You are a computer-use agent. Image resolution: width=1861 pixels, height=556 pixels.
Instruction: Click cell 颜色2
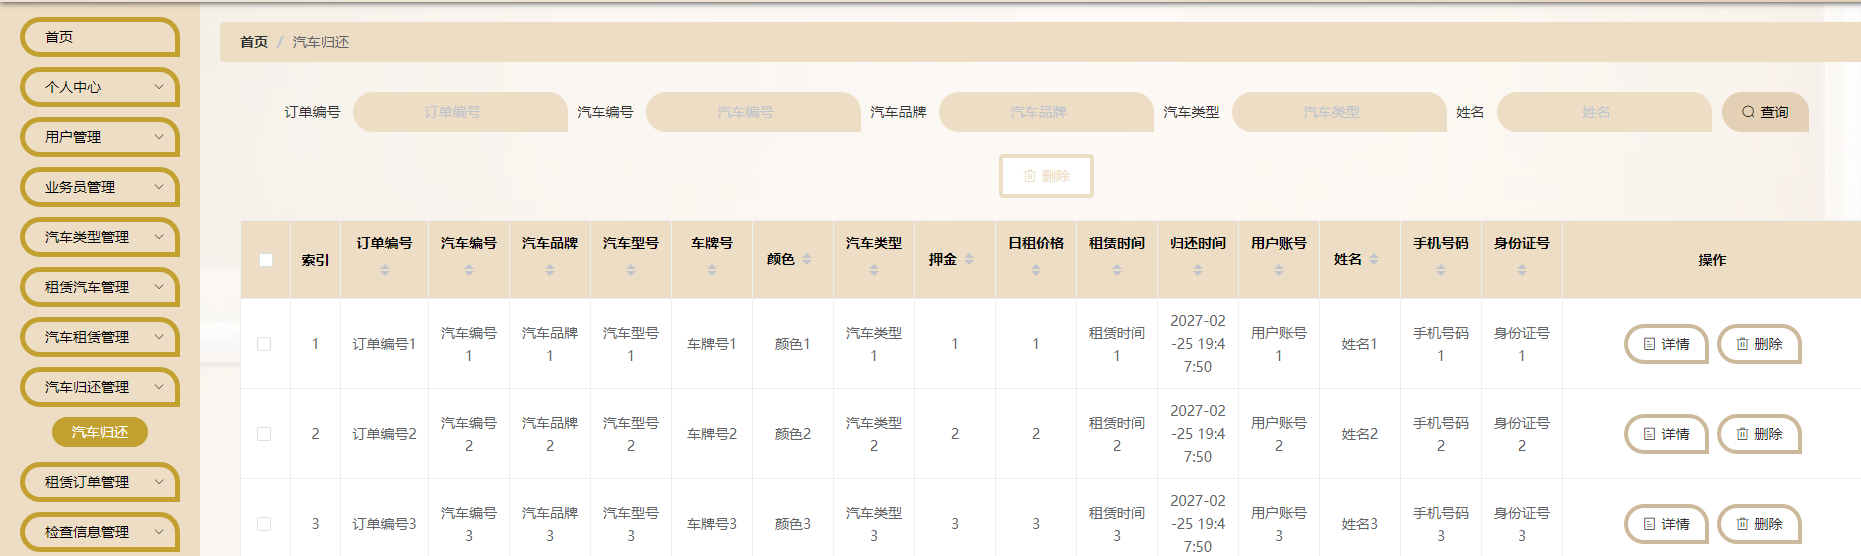[x=793, y=434]
